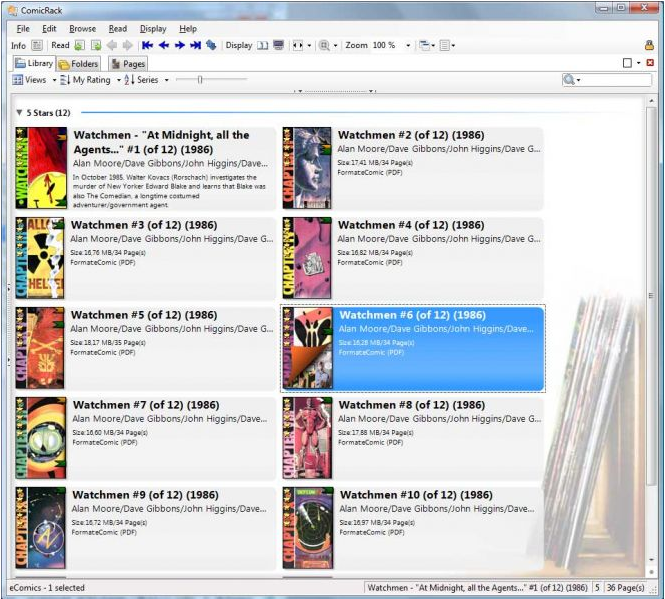Open the Zoom 100 % dropdown
Screen dimensions: 665x599
pos(408,45)
